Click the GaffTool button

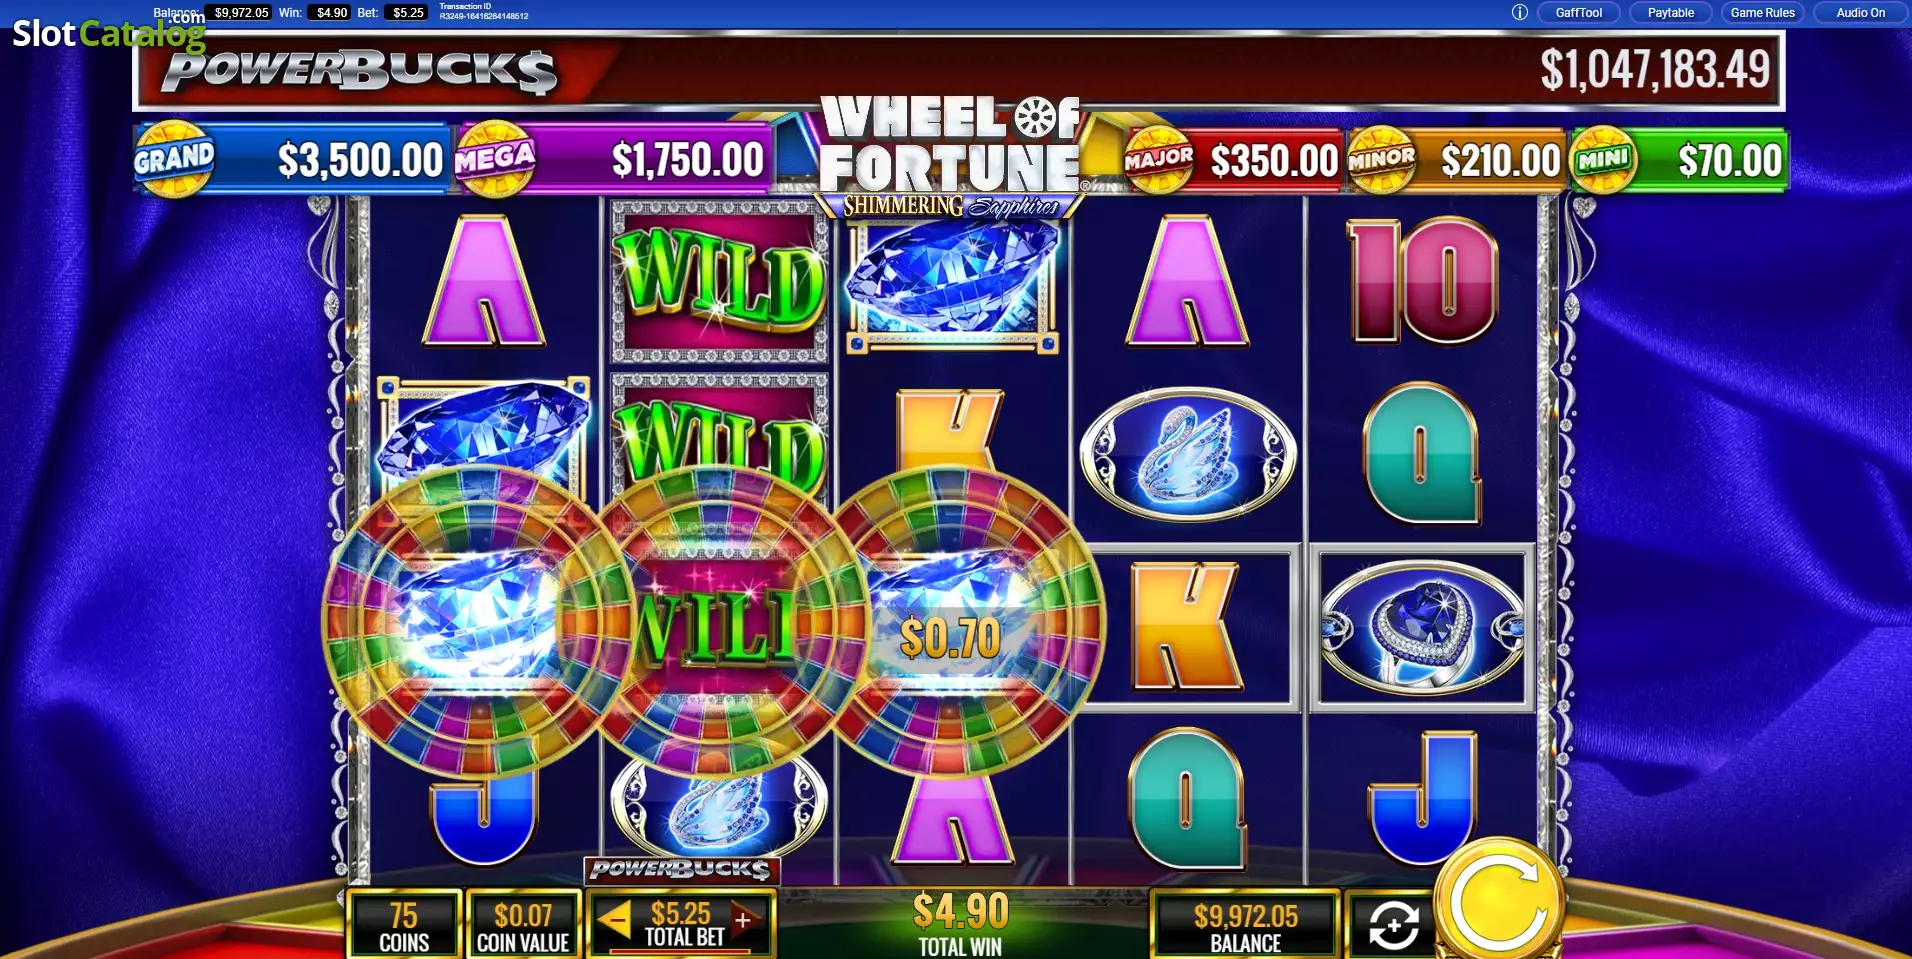(x=1578, y=13)
